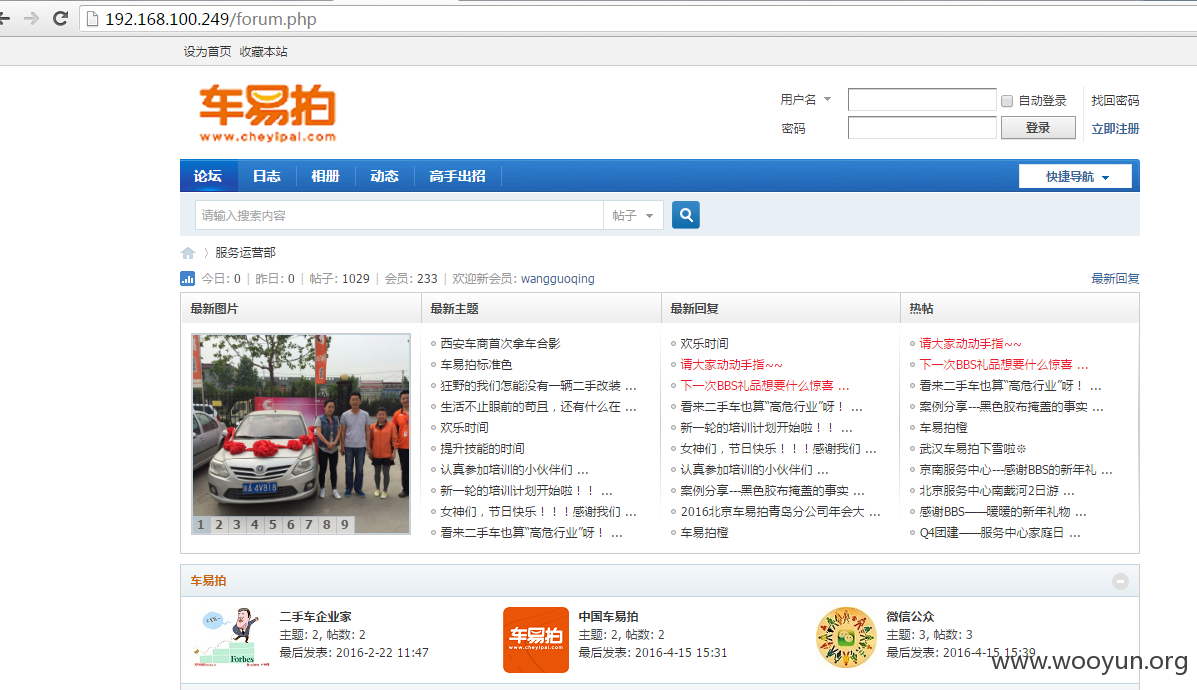
Task: Click the blue statistics chart icon
Action: 187,279
